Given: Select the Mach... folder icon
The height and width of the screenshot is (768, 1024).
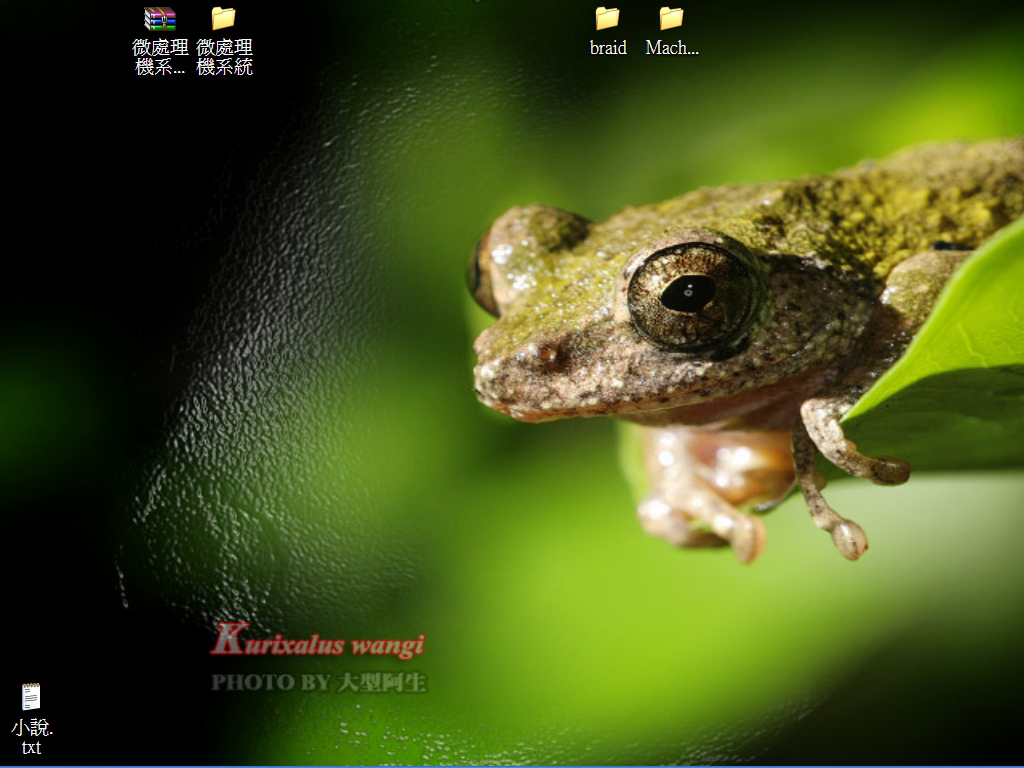Looking at the screenshot, I should [x=671, y=18].
